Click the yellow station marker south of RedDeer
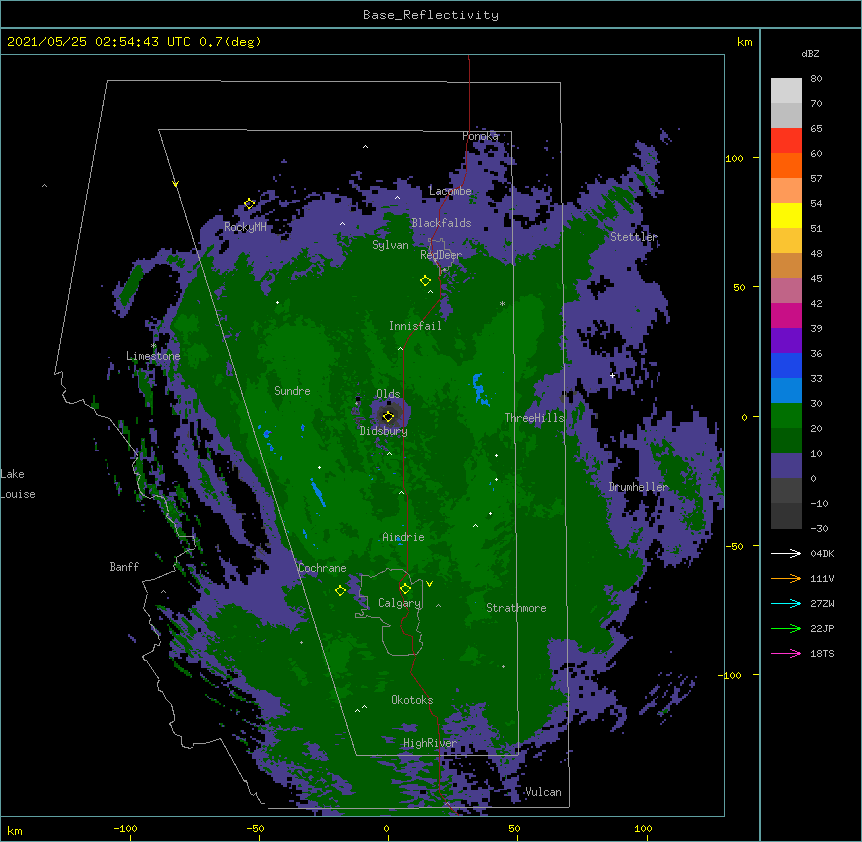The image size is (862, 842). pyautogui.click(x=425, y=281)
